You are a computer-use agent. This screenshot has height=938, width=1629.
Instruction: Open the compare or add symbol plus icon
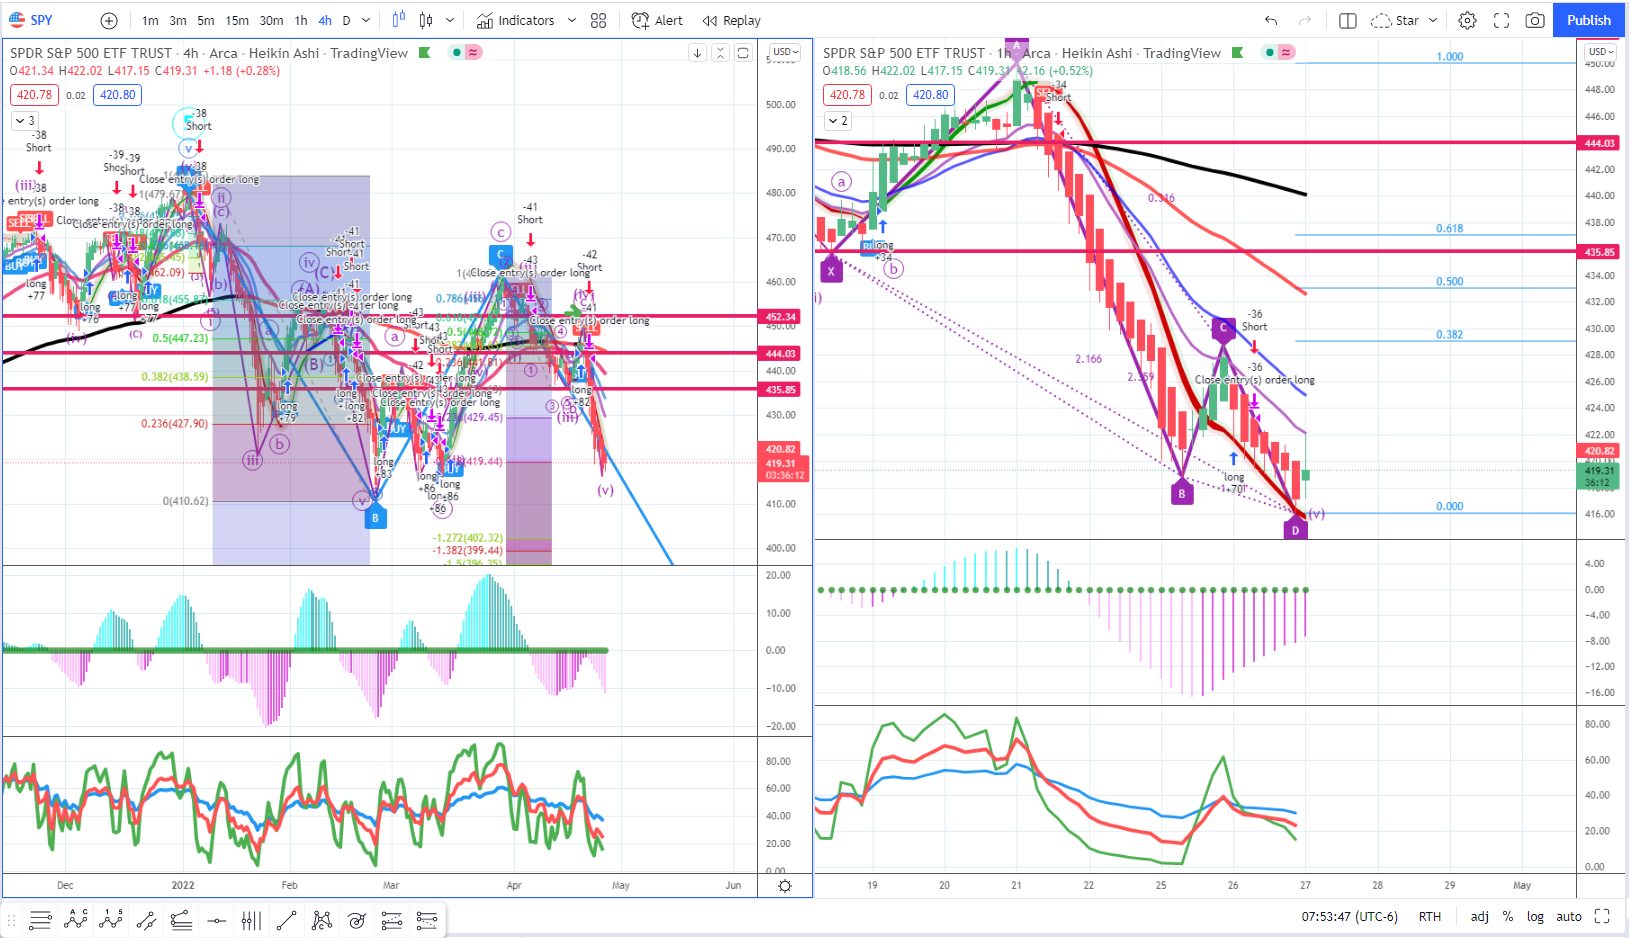(109, 20)
